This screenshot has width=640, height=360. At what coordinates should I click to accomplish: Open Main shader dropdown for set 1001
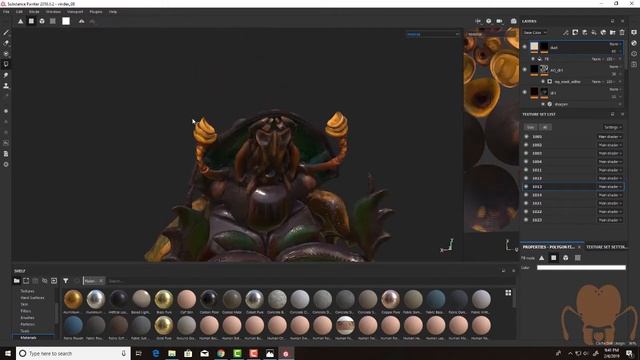pos(610,137)
